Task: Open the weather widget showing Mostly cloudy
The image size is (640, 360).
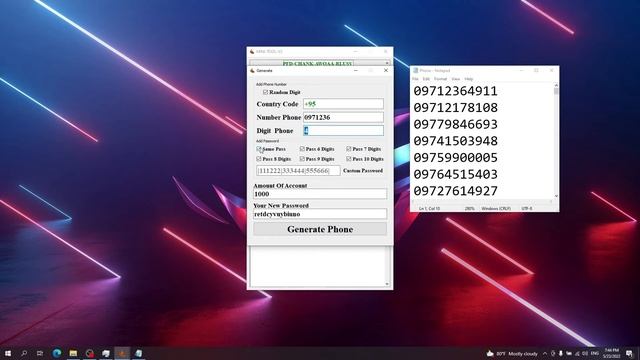Action: (512, 353)
